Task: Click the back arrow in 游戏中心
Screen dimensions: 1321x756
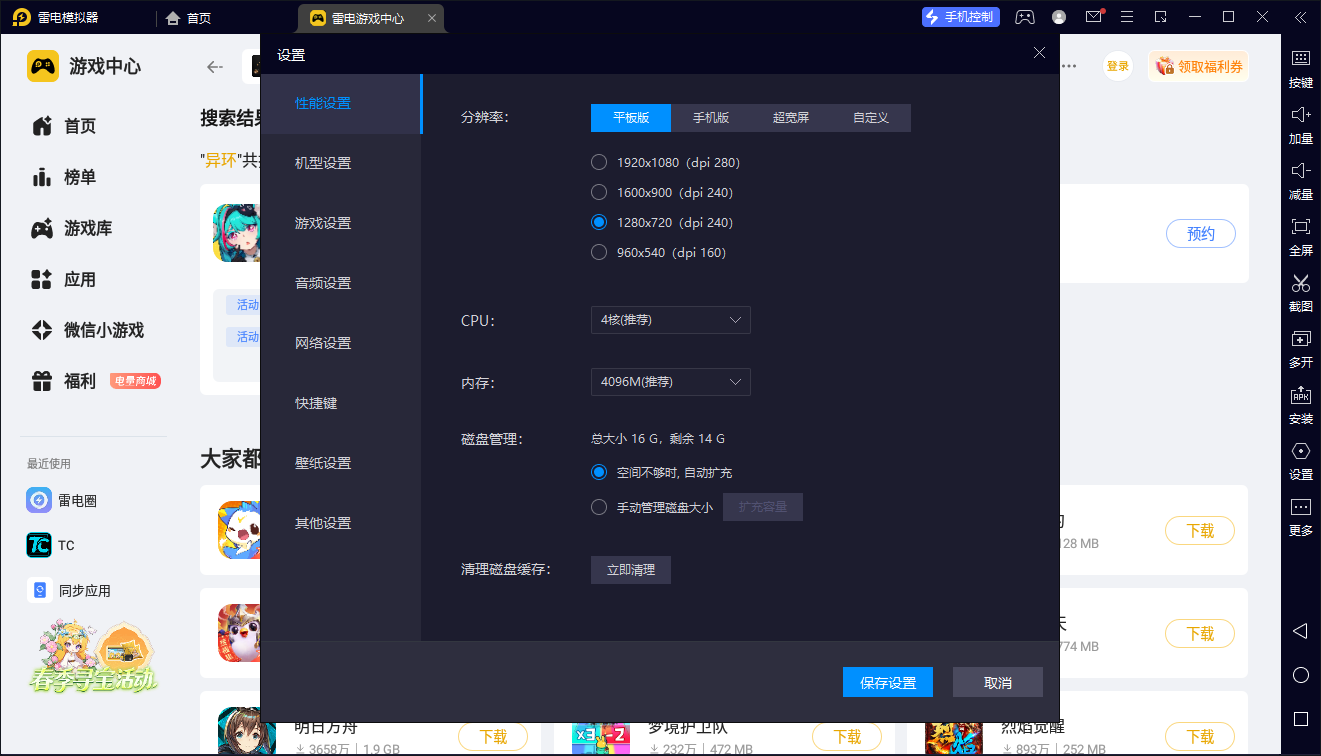Action: pyautogui.click(x=214, y=67)
